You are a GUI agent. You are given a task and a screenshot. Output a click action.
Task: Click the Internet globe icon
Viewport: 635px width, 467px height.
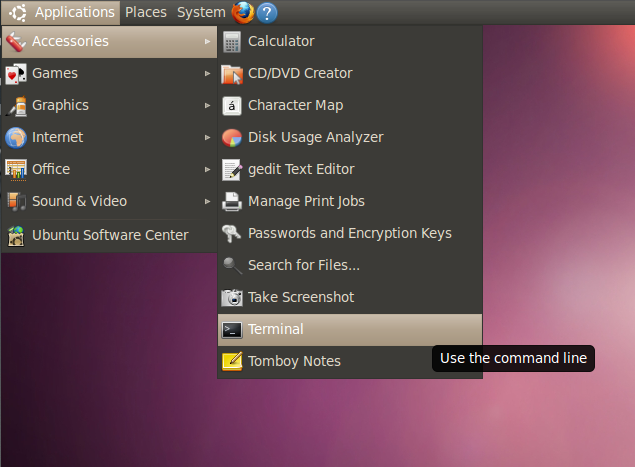click(16, 138)
